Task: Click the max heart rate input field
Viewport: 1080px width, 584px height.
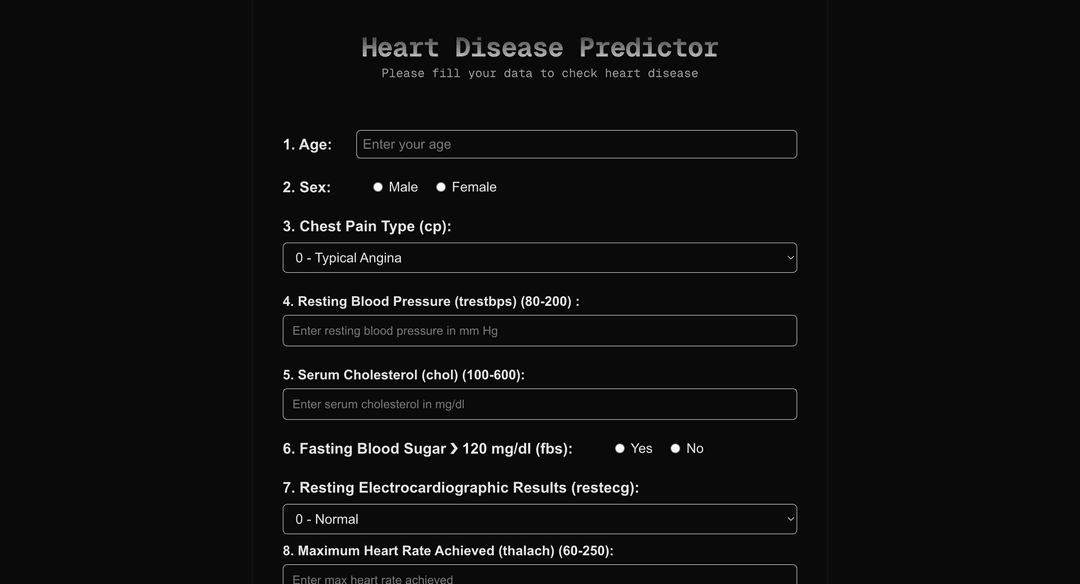Action: coord(540,578)
